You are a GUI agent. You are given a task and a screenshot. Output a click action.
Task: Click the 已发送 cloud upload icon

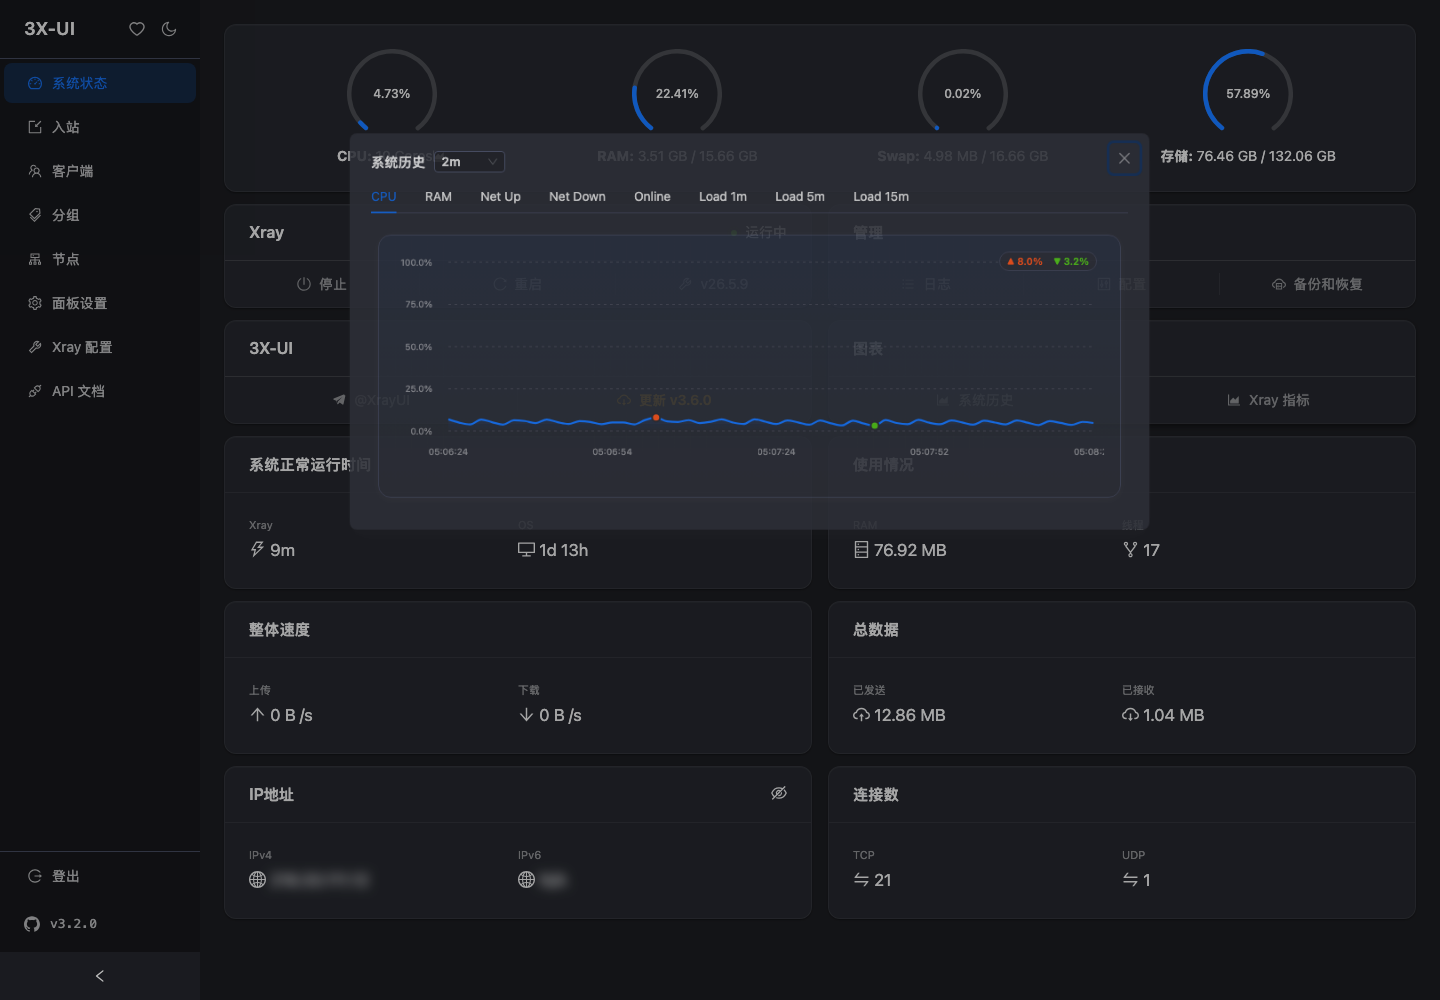(x=861, y=715)
